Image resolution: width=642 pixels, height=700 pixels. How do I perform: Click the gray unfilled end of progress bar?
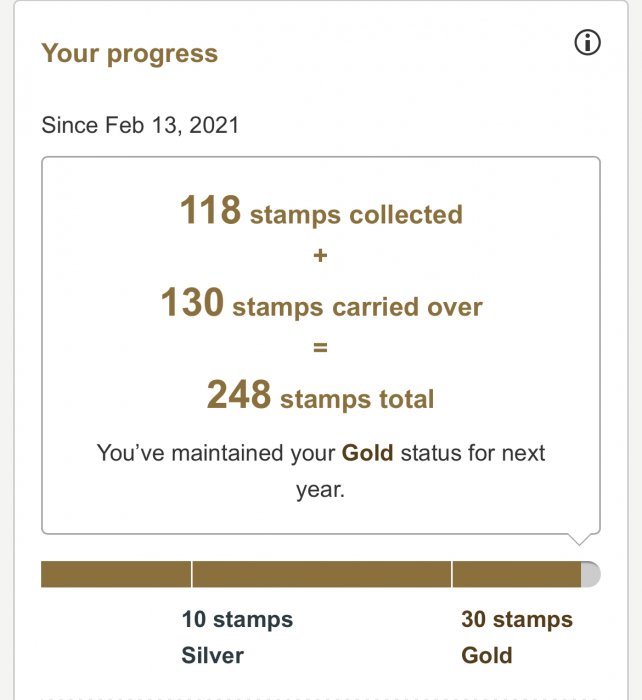pos(591,574)
